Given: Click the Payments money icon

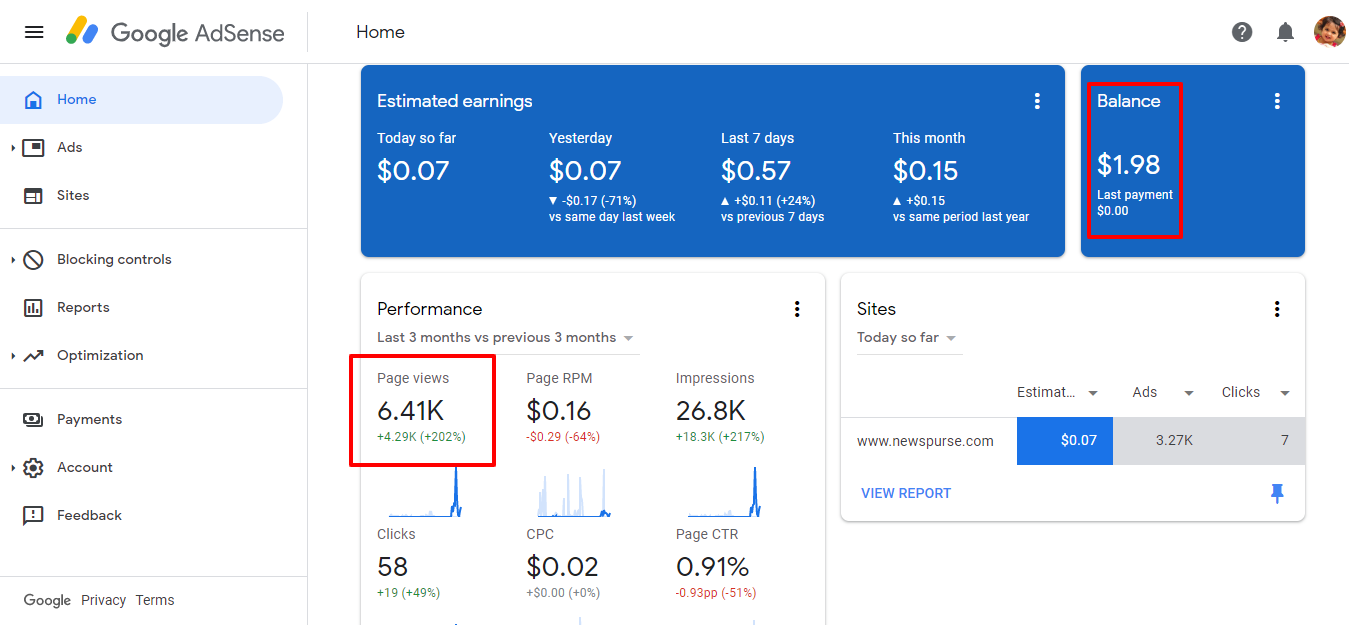Looking at the screenshot, I should click(33, 420).
